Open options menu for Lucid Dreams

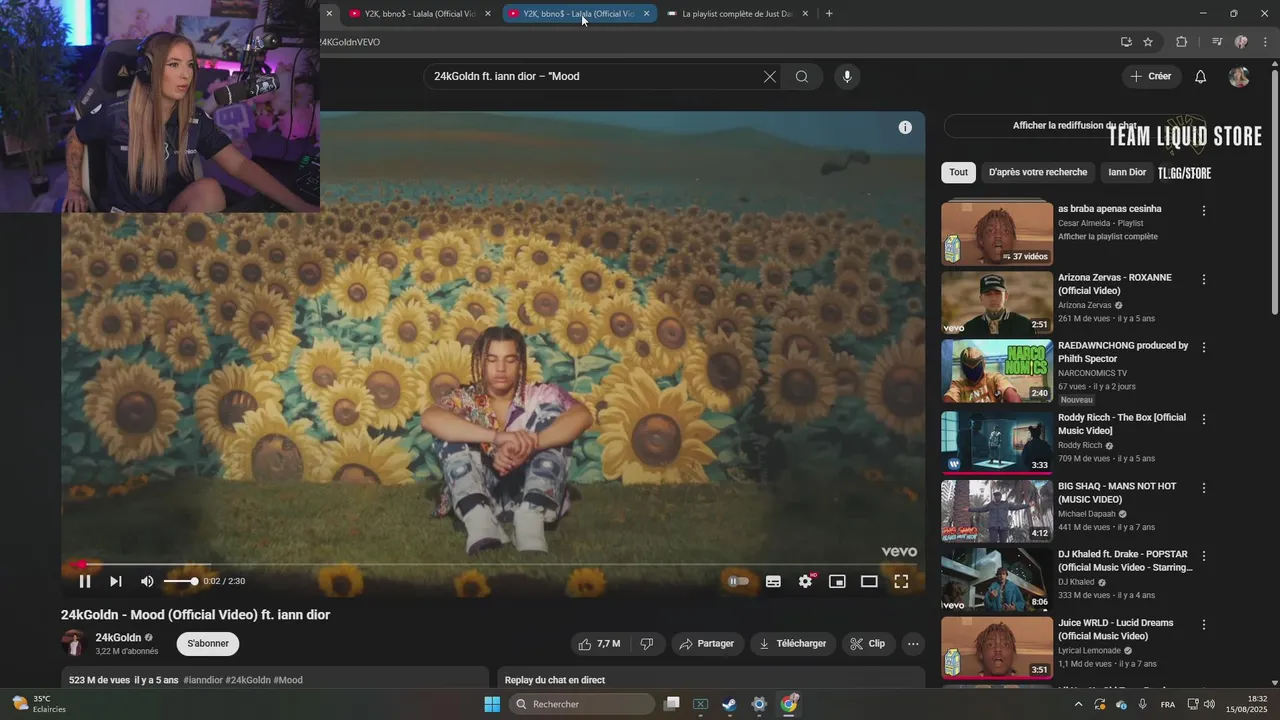[x=1204, y=624]
